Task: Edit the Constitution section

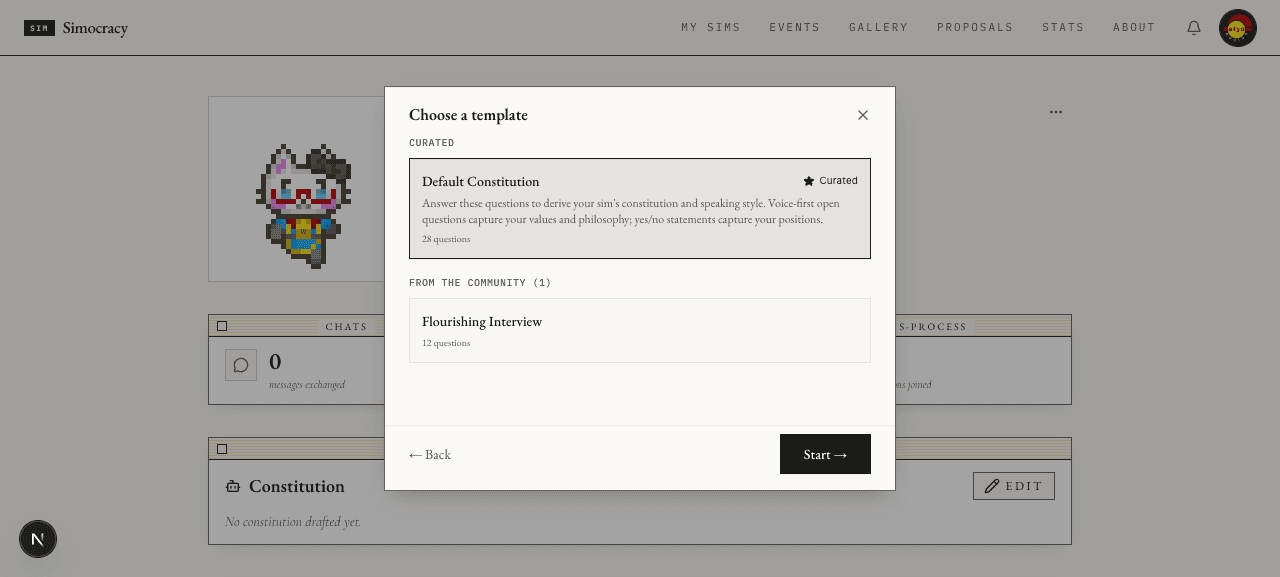Action: [1014, 486]
